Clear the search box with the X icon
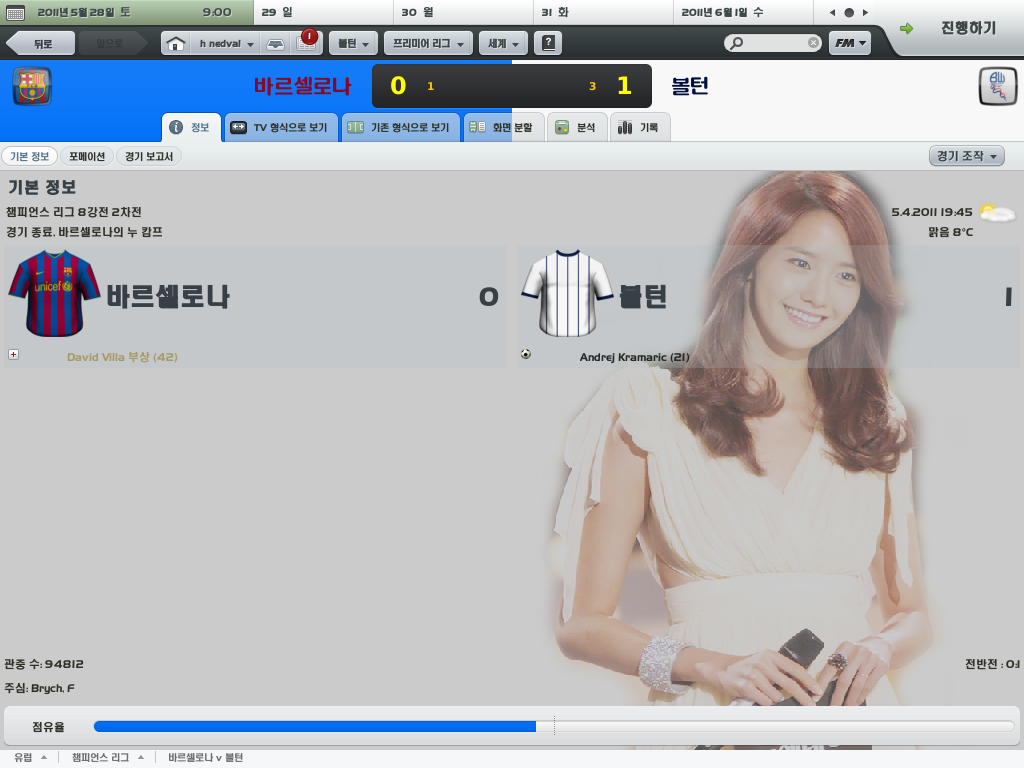 (x=813, y=43)
